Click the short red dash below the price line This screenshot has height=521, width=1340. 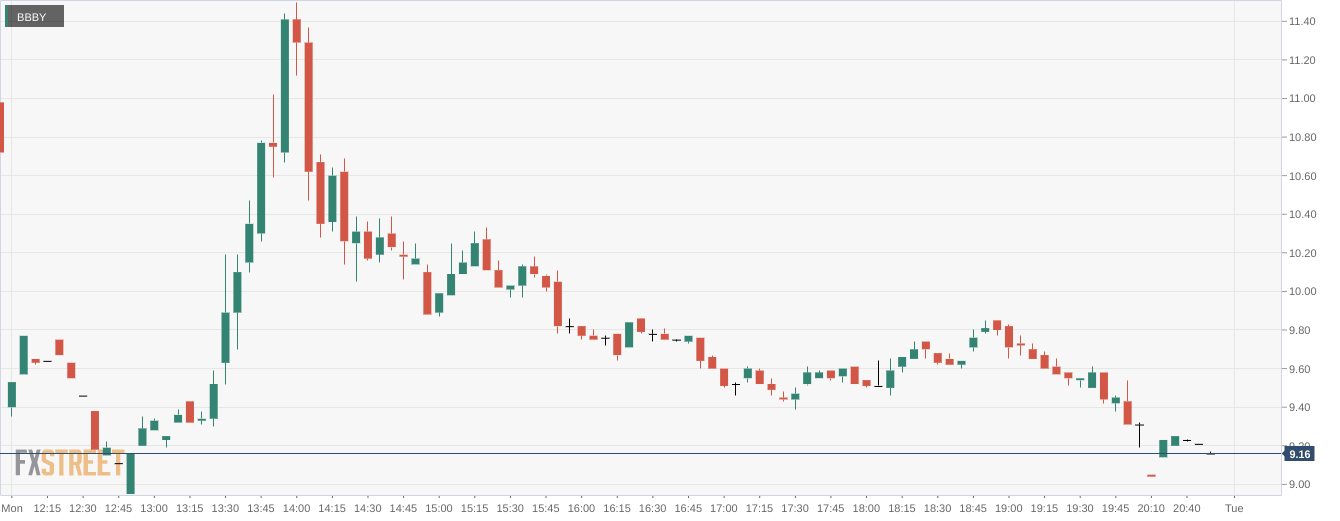[1151, 476]
